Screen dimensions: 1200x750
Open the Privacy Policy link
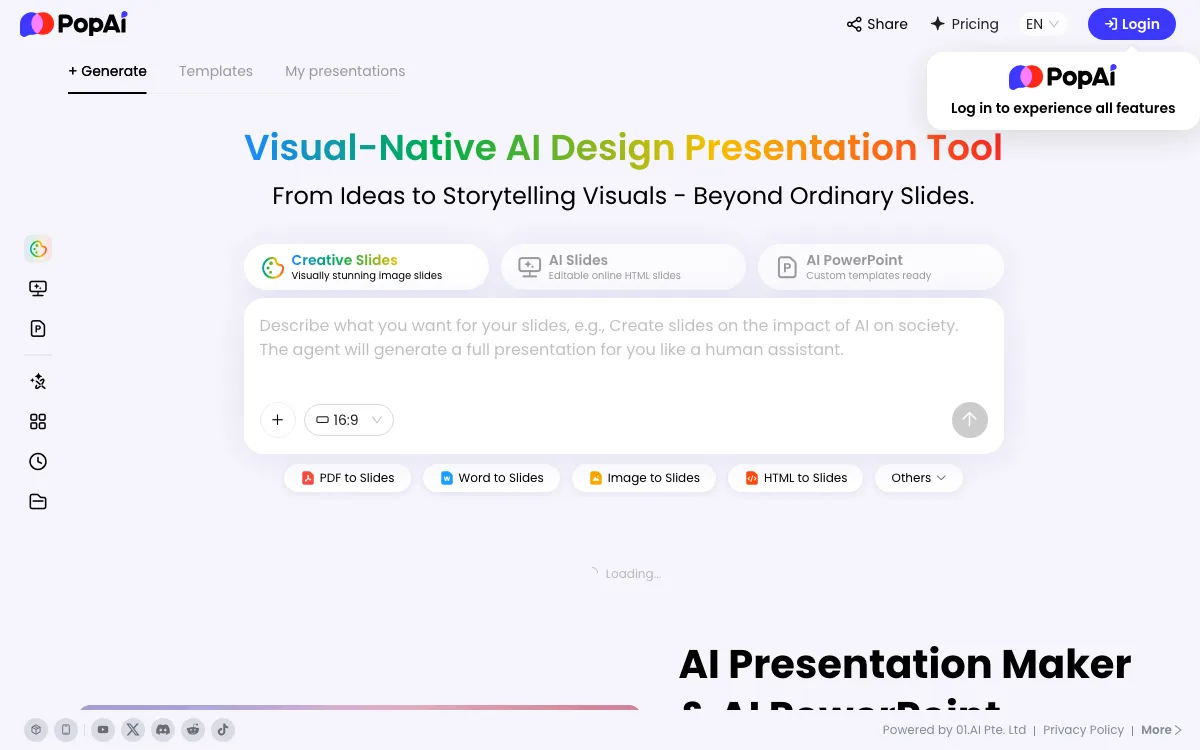tap(1083, 730)
